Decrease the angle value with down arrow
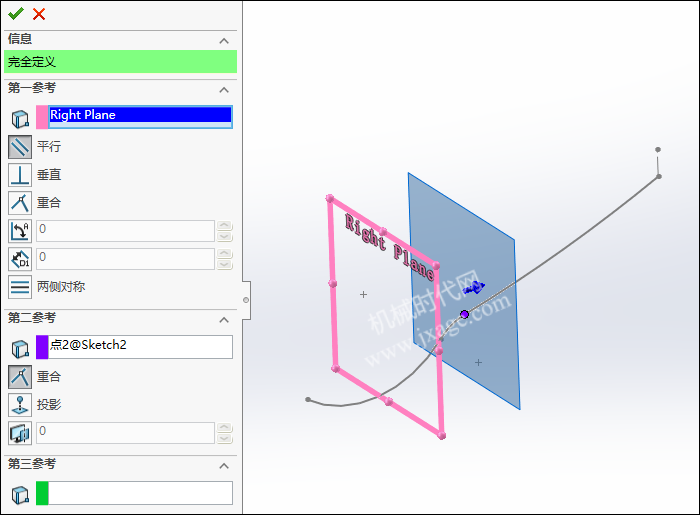The image size is (700, 515). coord(225,237)
